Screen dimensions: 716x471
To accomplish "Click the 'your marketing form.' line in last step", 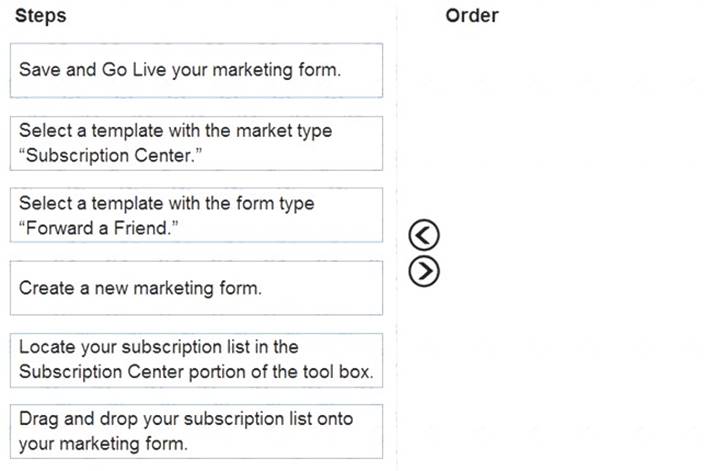I will point(103,444).
